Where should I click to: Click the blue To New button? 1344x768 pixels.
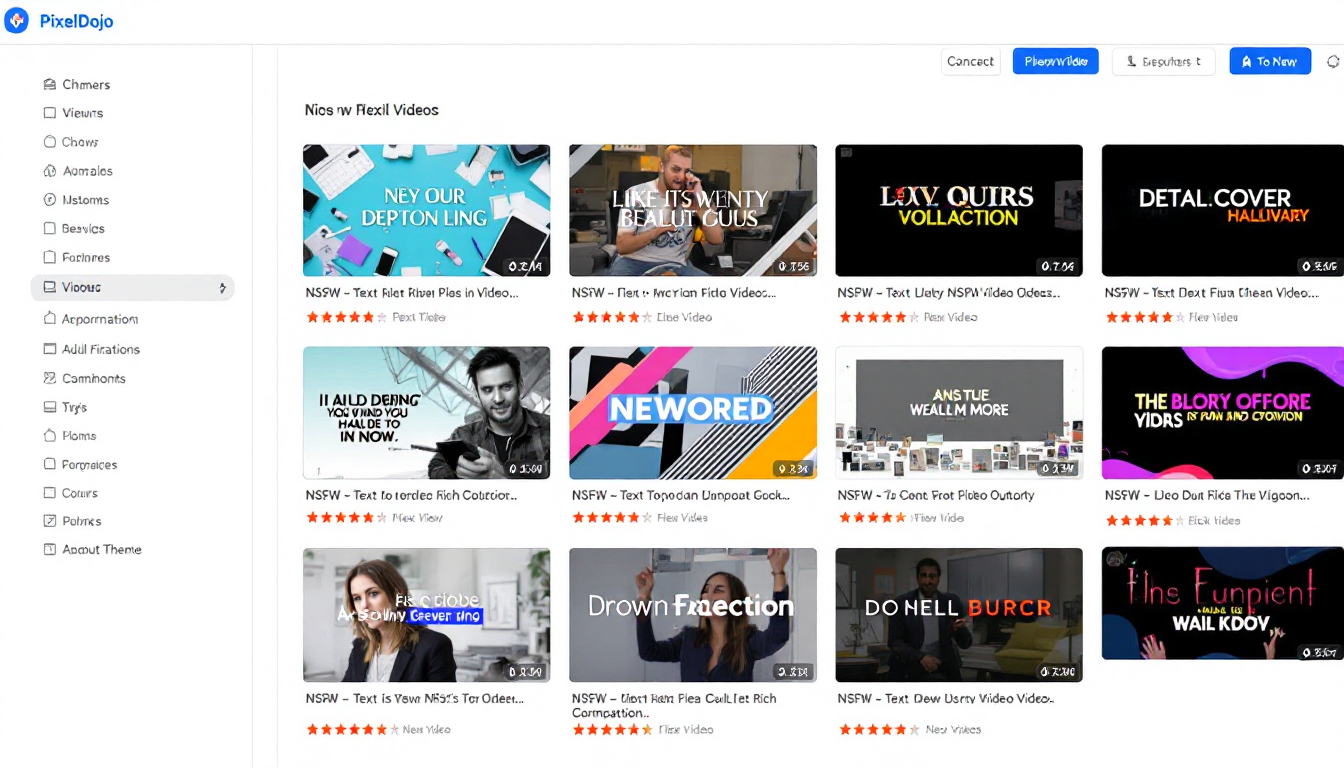[x=1269, y=61]
